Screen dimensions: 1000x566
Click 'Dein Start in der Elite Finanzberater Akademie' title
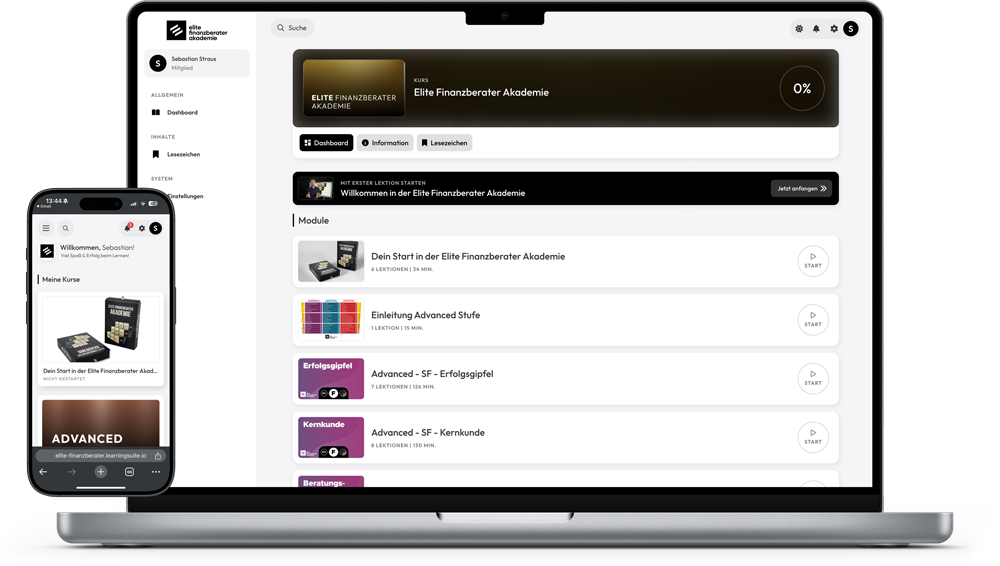(468, 257)
